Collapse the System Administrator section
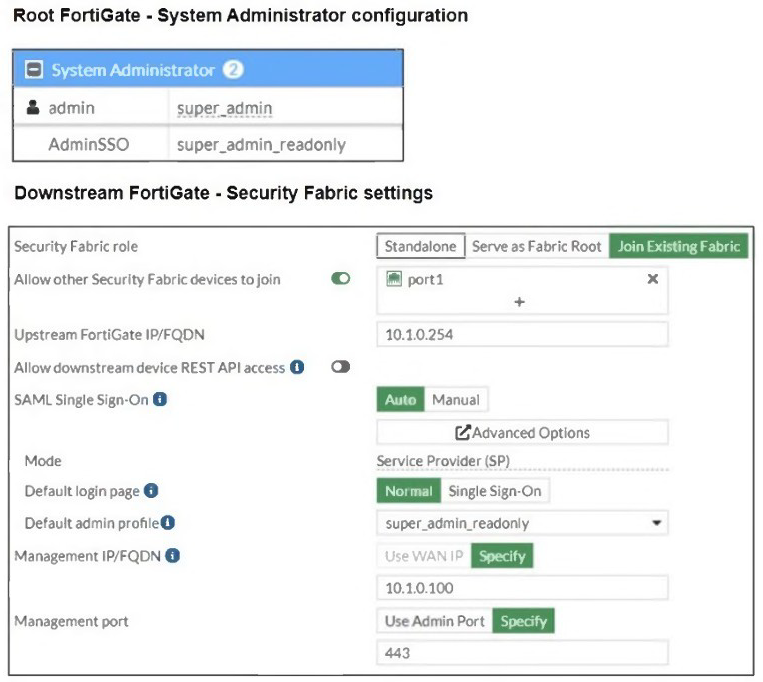The width and height of the screenshot is (763, 682). click(32, 70)
